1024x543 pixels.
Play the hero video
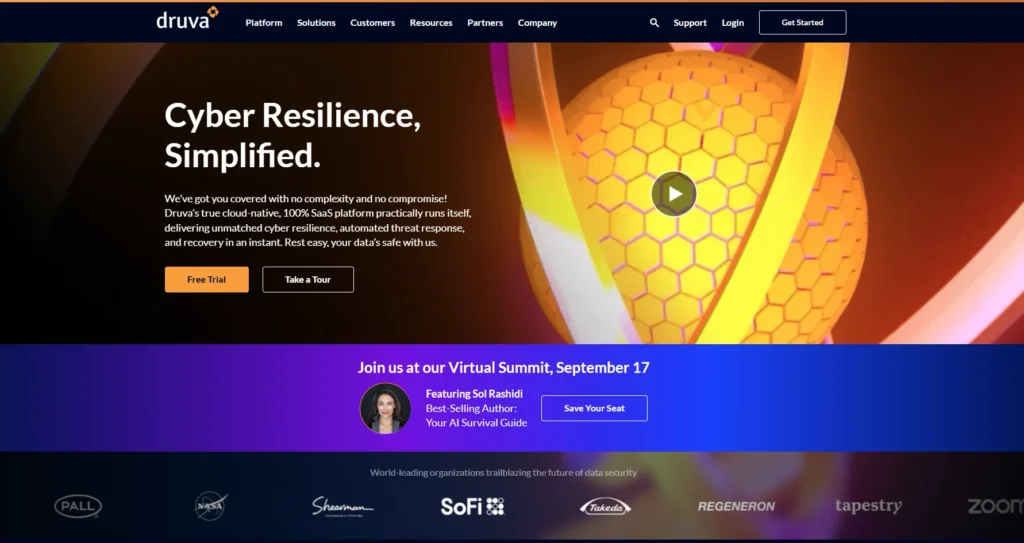674,193
